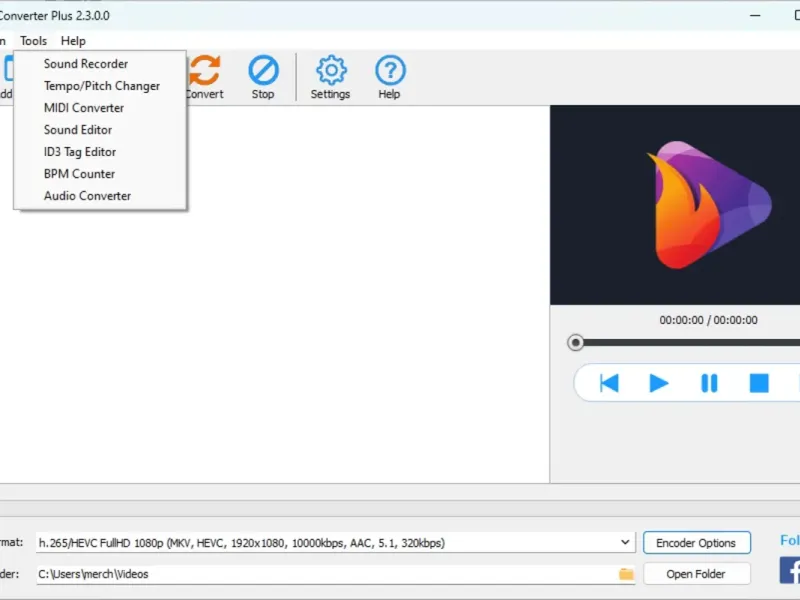Image resolution: width=800 pixels, height=600 pixels.
Task: Start playback with the Play button
Action: coord(659,383)
